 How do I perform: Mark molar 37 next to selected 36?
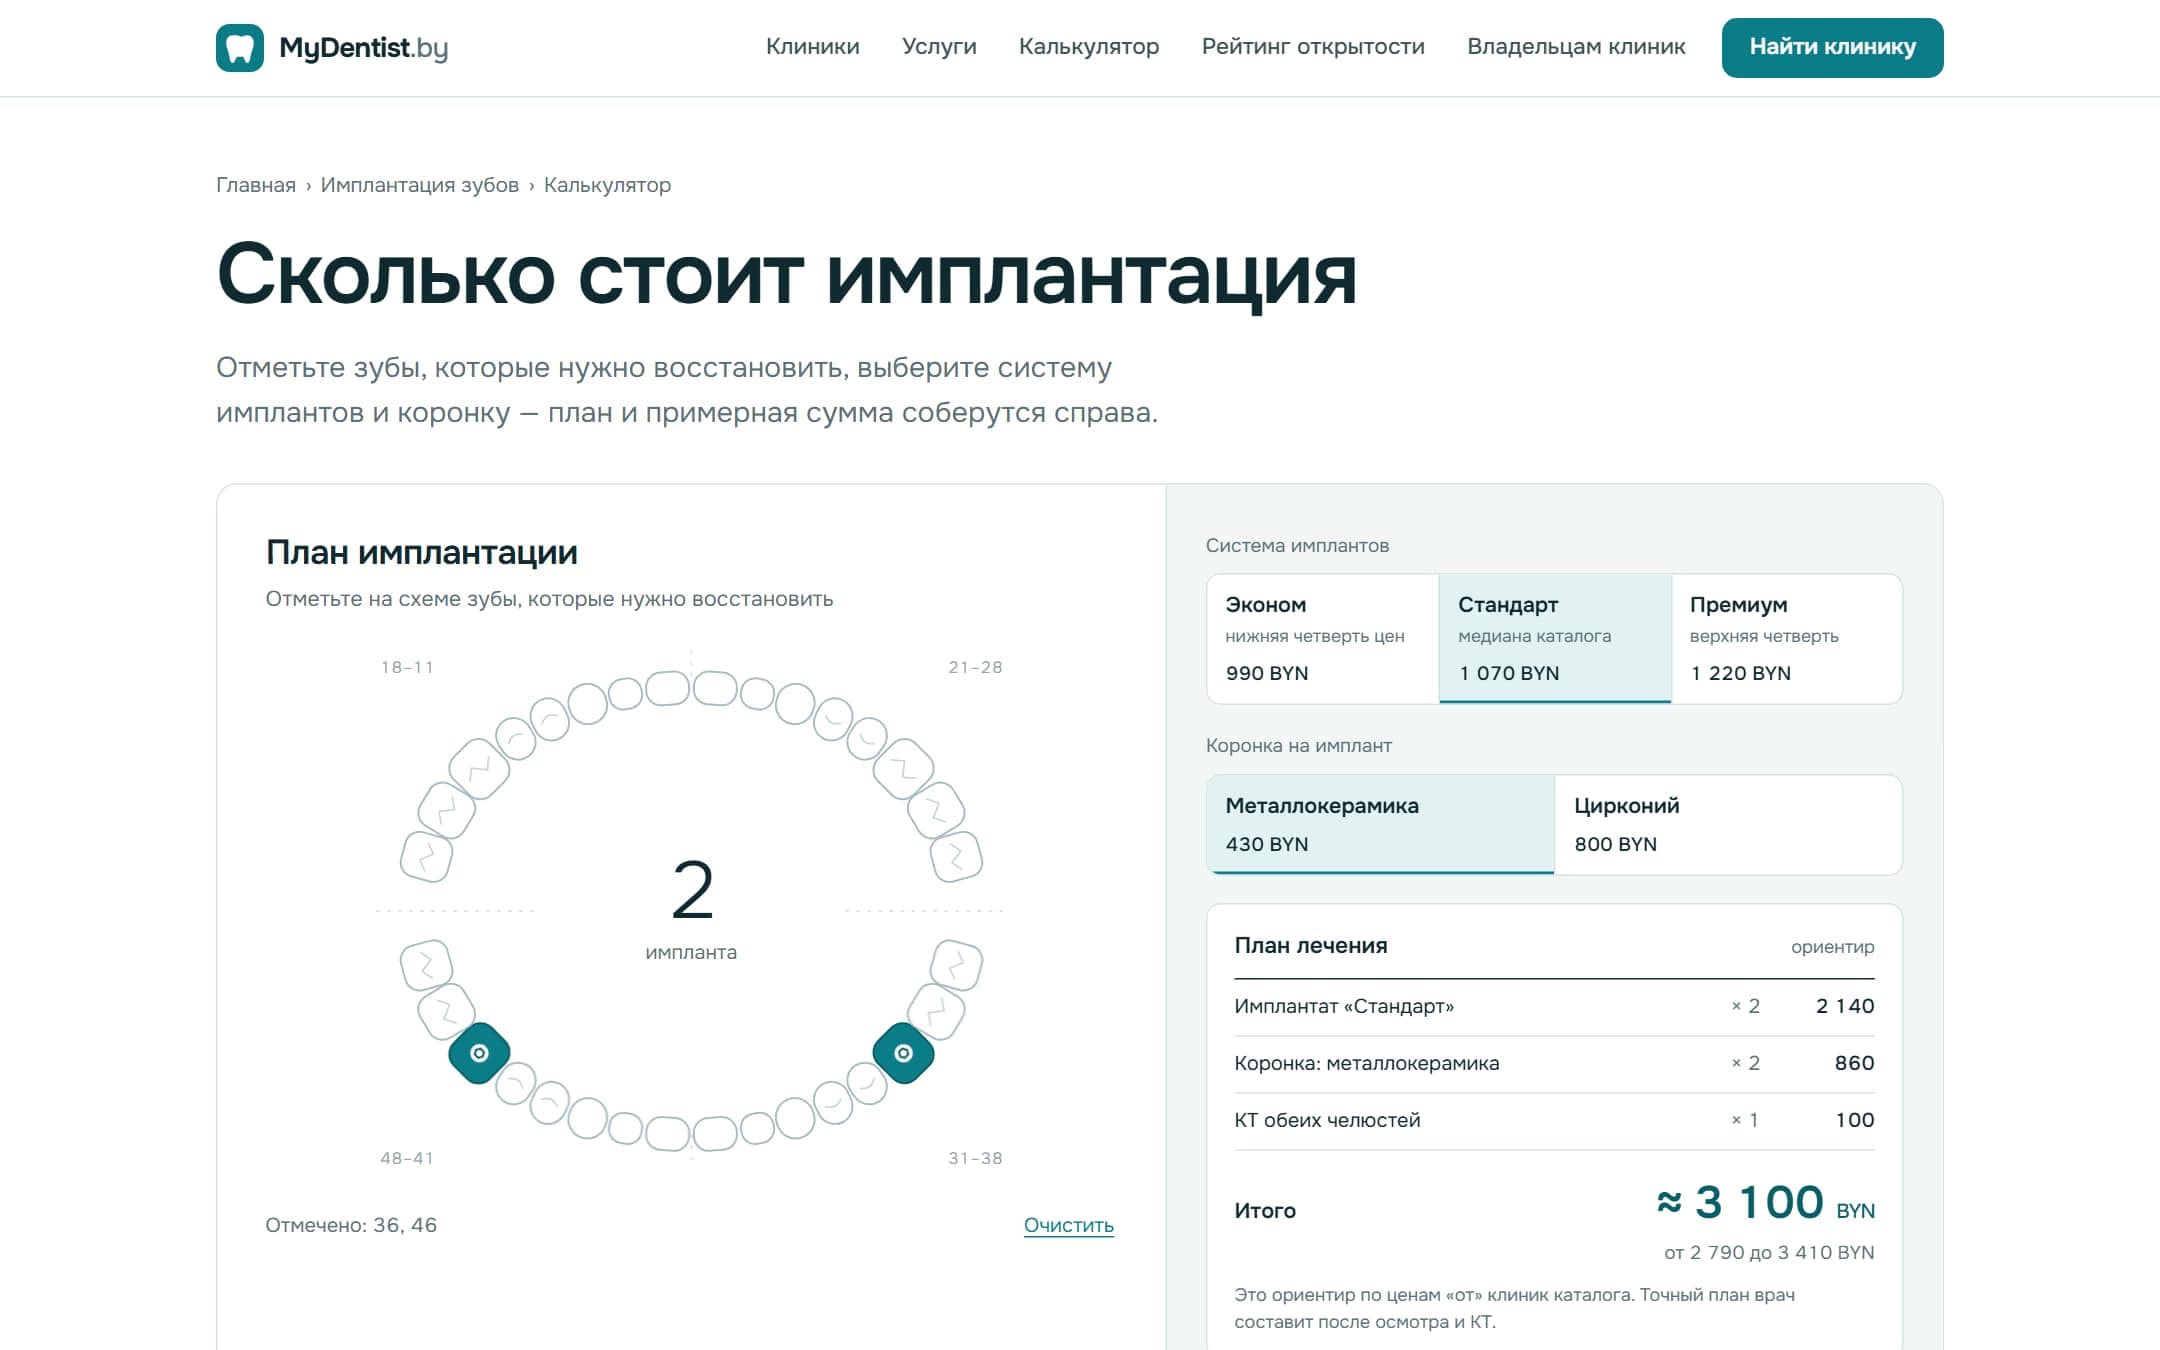(936, 1011)
